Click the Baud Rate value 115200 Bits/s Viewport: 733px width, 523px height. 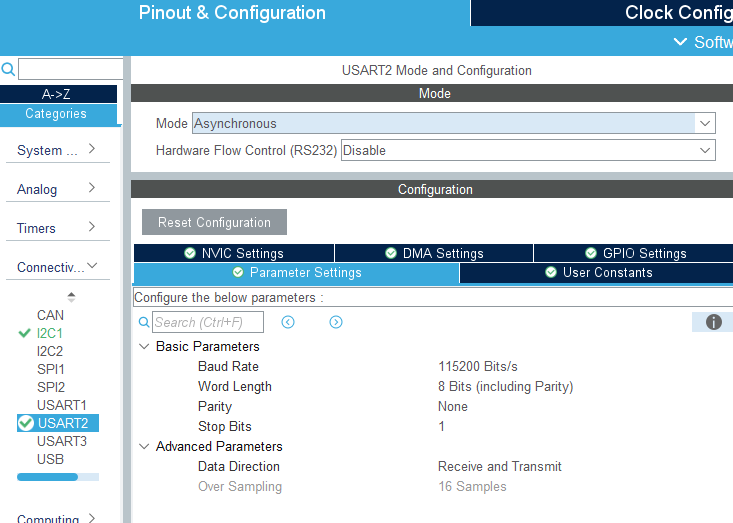478,366
